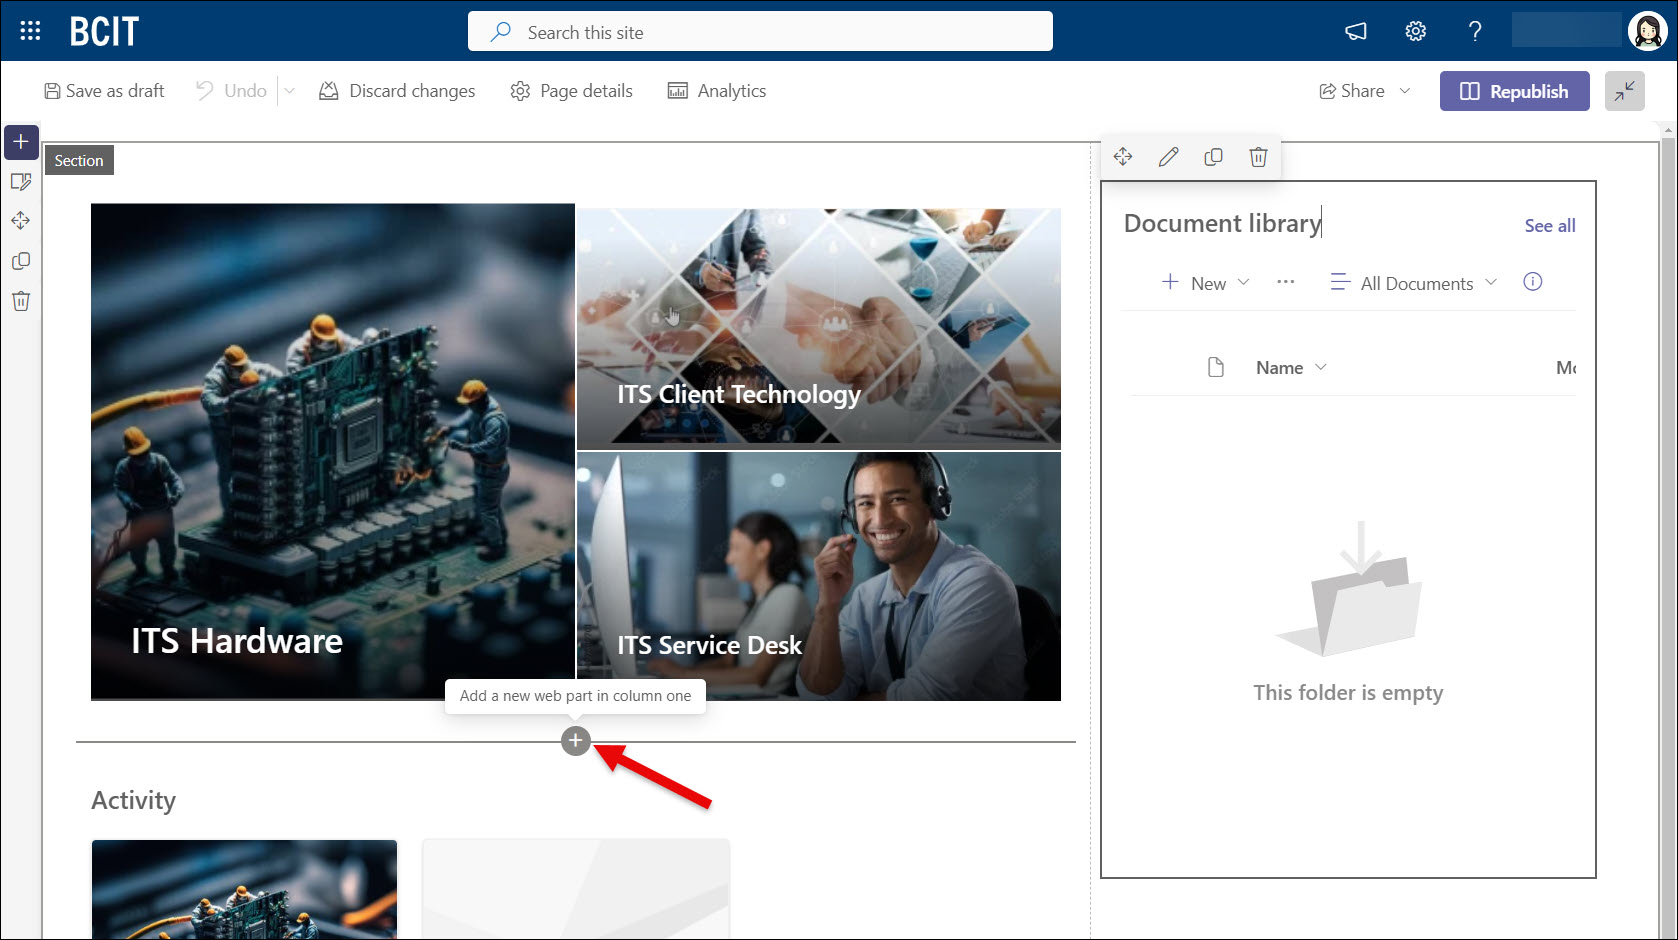Viewport: 1678px width, 940px height.
Task: Open Page details
Action: pyautogui.click(x=571, y=91)
